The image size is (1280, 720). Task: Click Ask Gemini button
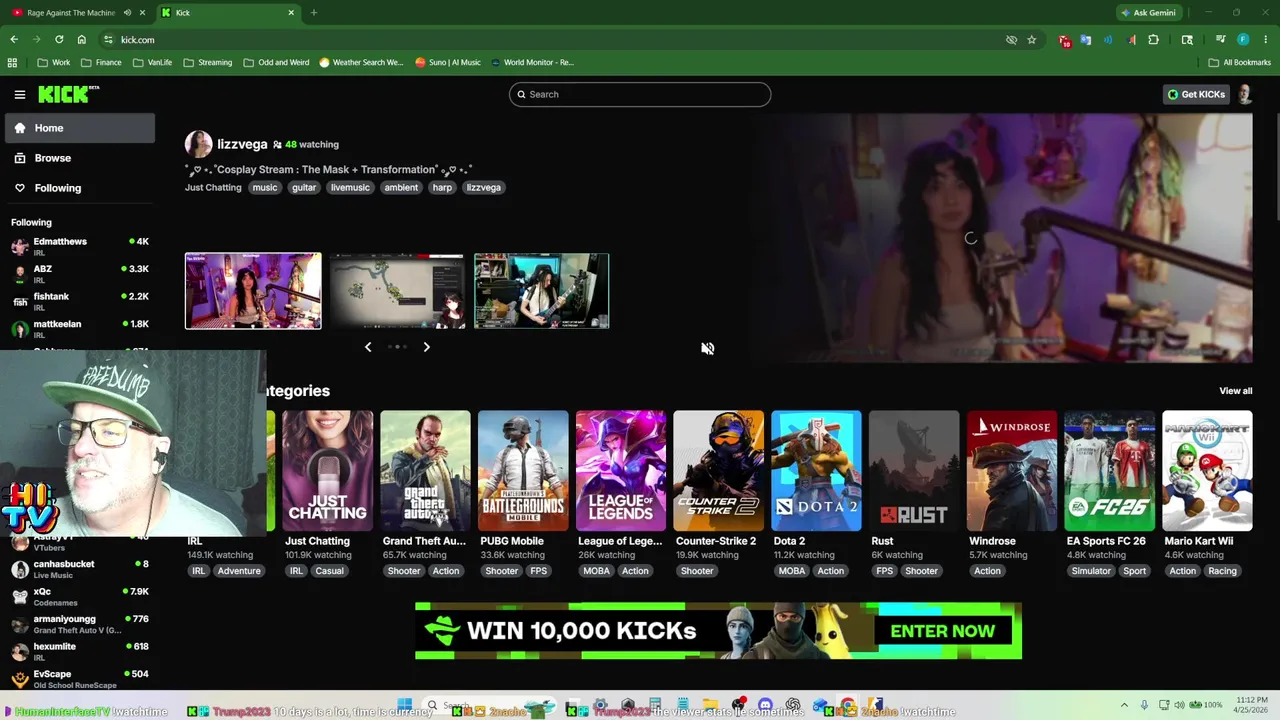(x=1148, y=13)
